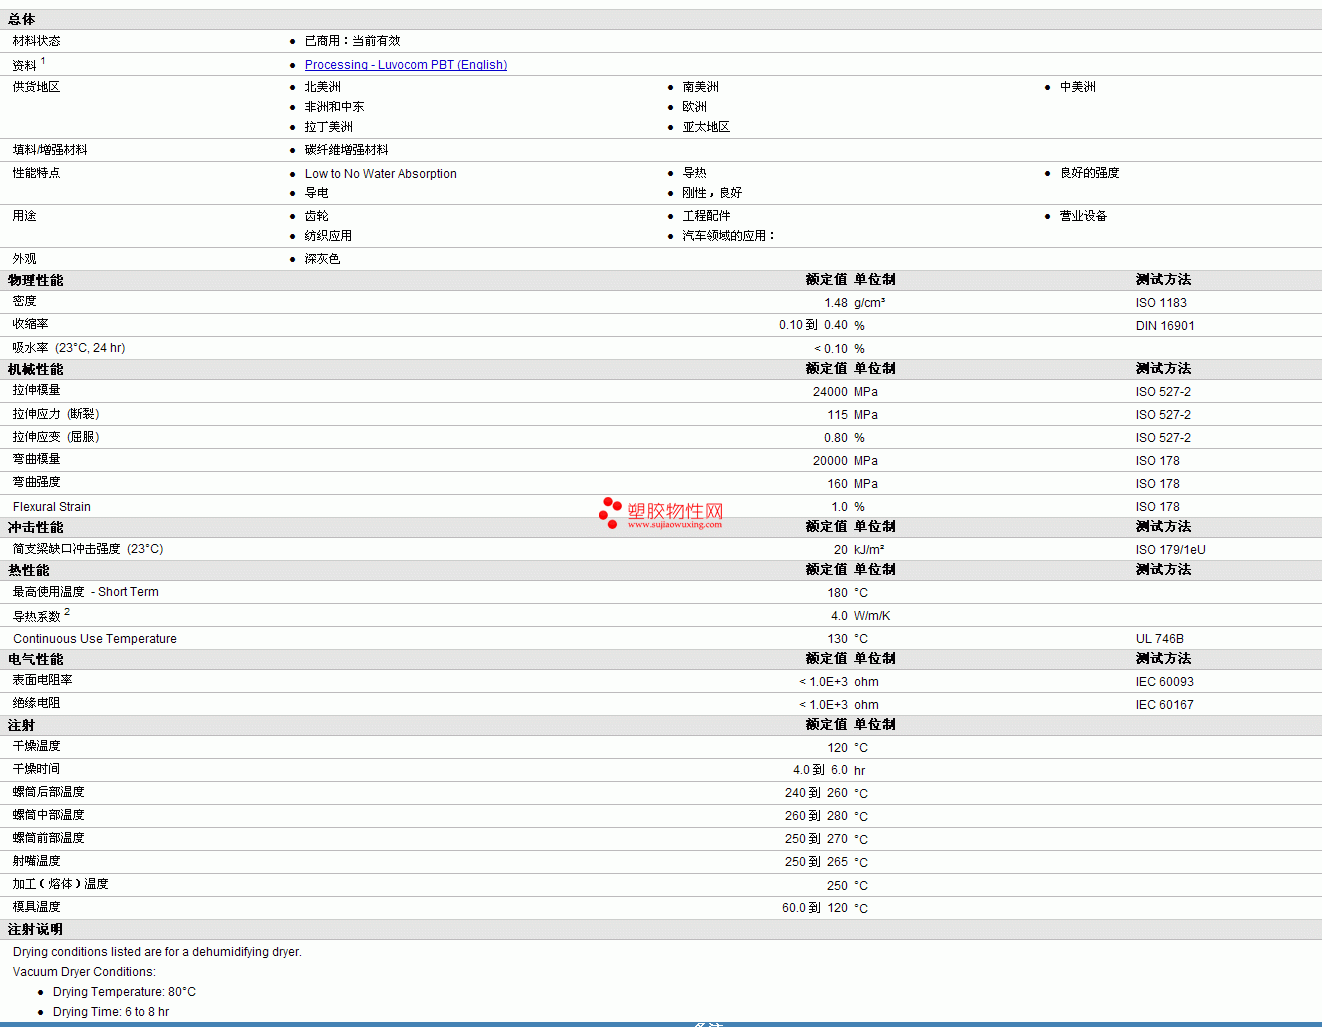Click the 电气性能 section header
1322x1027 pixels.
(35, 659)
